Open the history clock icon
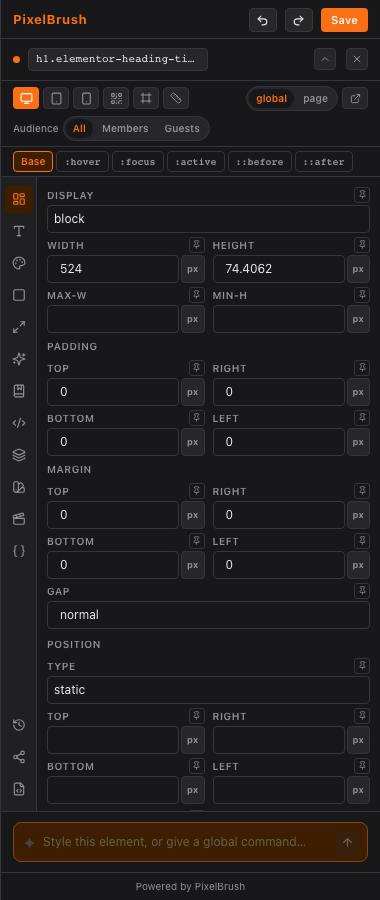The height and width of the screenshot is (900, 380). 19,724
